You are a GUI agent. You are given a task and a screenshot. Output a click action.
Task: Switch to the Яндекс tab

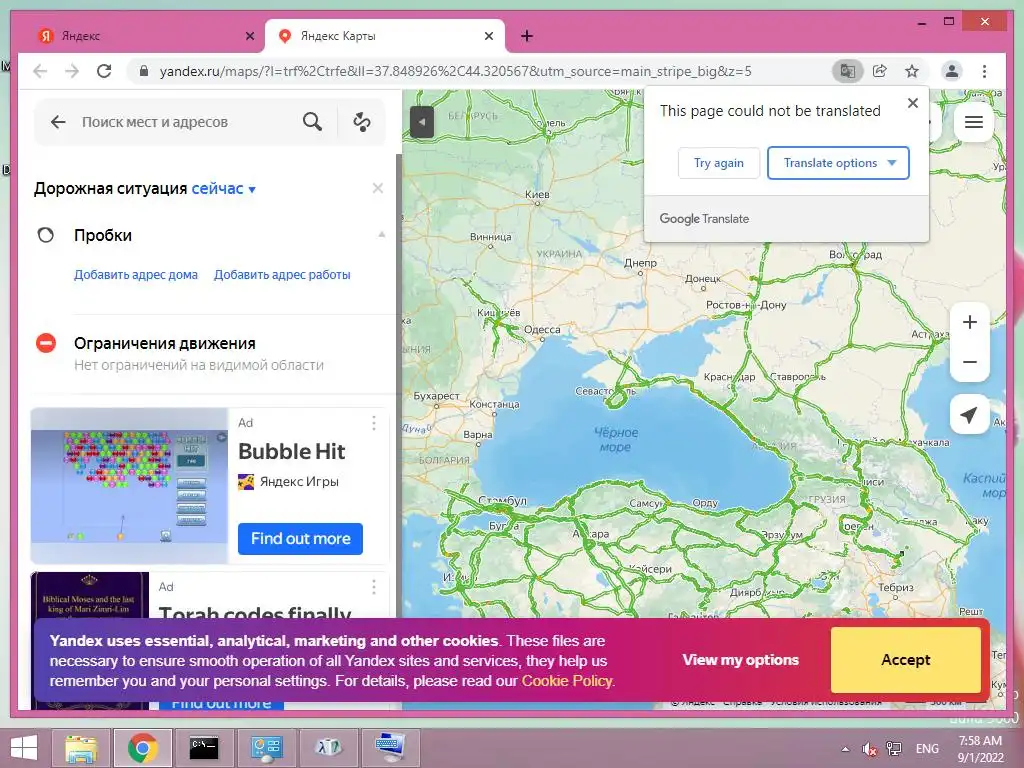click(140, 37)
